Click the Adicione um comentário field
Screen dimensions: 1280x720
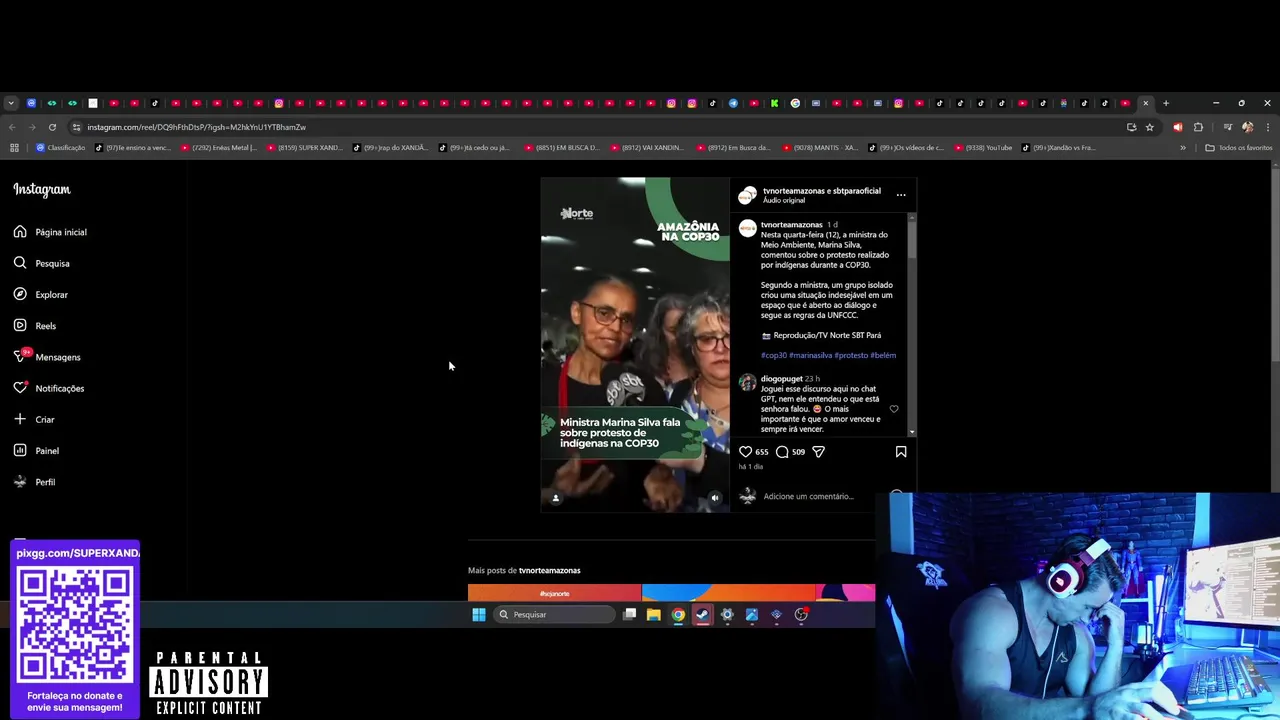[x=808, y=496]
